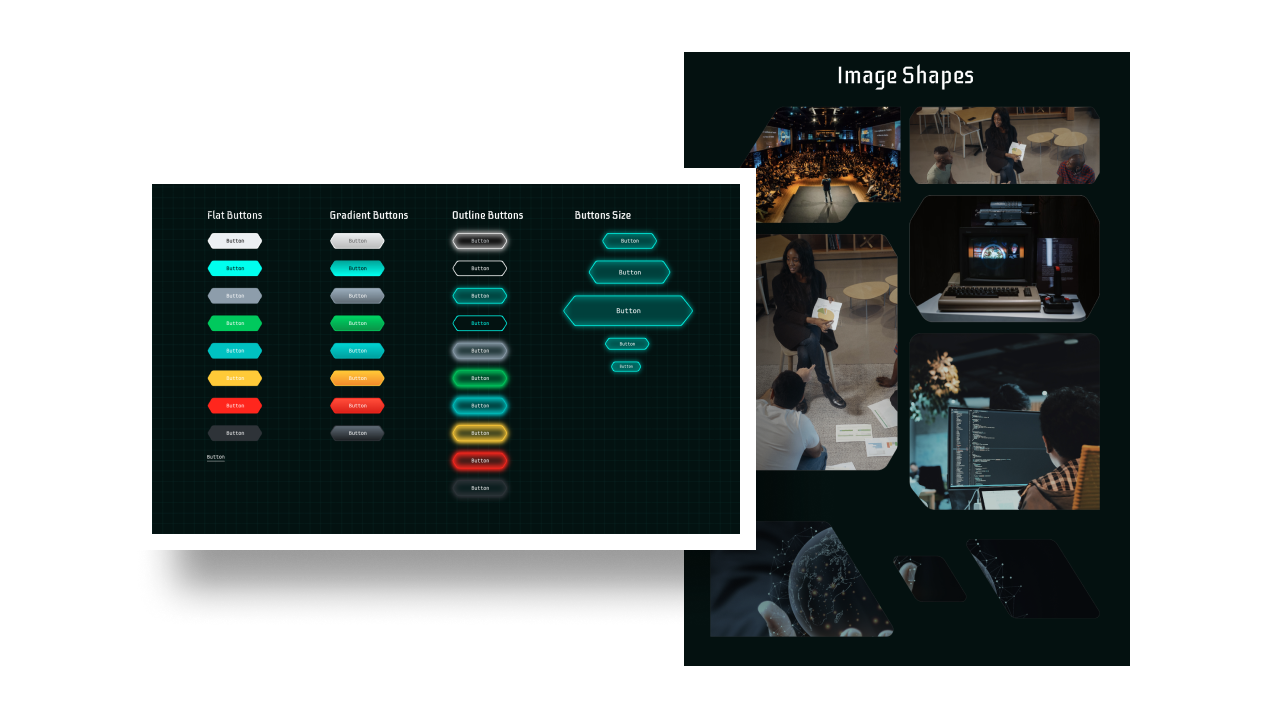Click the underlined text link button
Screen dimensions: 1280x720
point(216,457)
